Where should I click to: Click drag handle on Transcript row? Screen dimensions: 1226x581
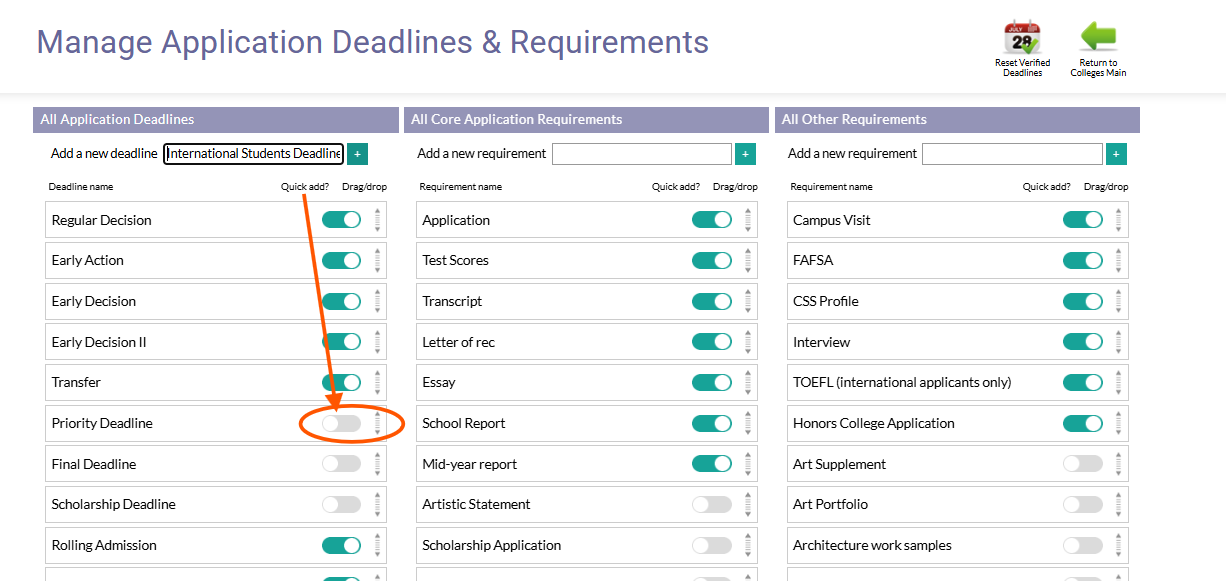[x=748, y=301]
